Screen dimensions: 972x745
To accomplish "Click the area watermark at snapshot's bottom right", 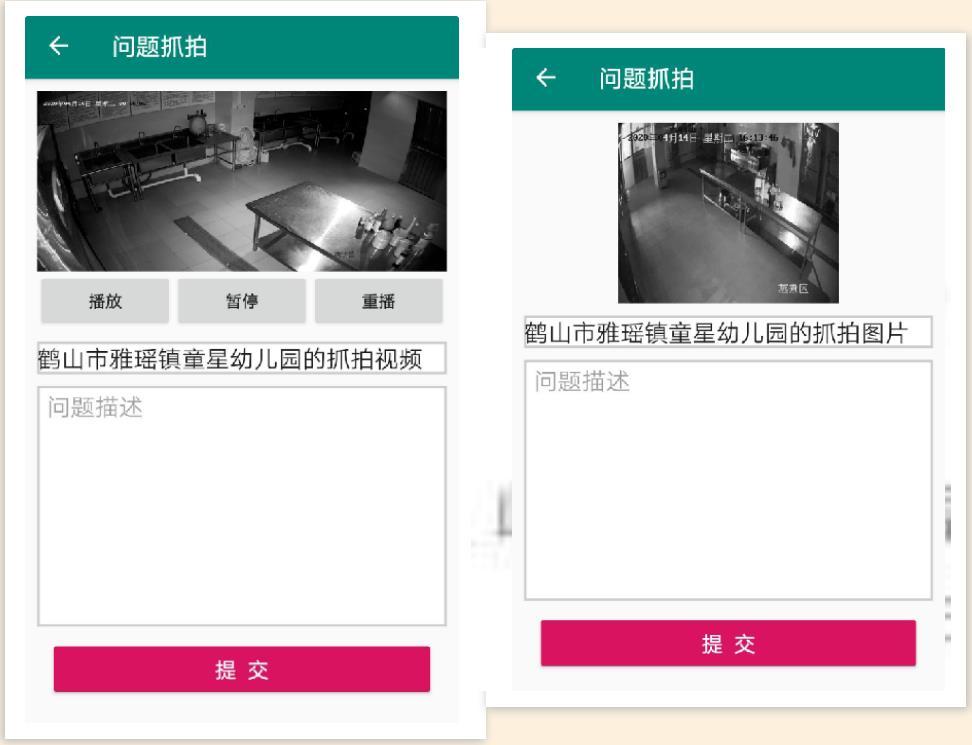I will [805, 289].
